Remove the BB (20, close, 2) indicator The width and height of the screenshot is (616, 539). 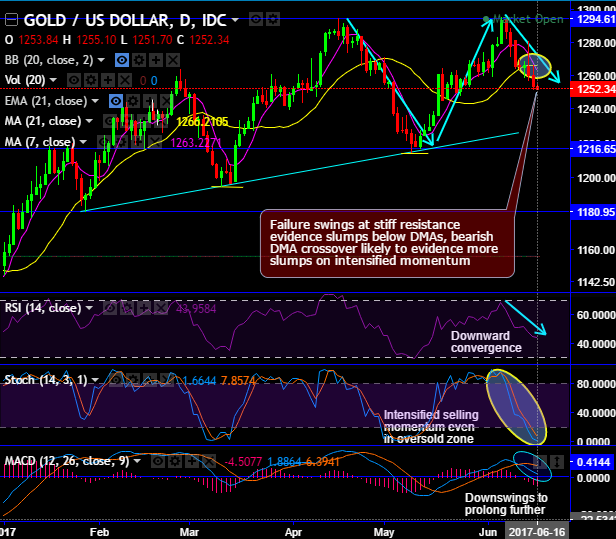(x=173, y=60)
